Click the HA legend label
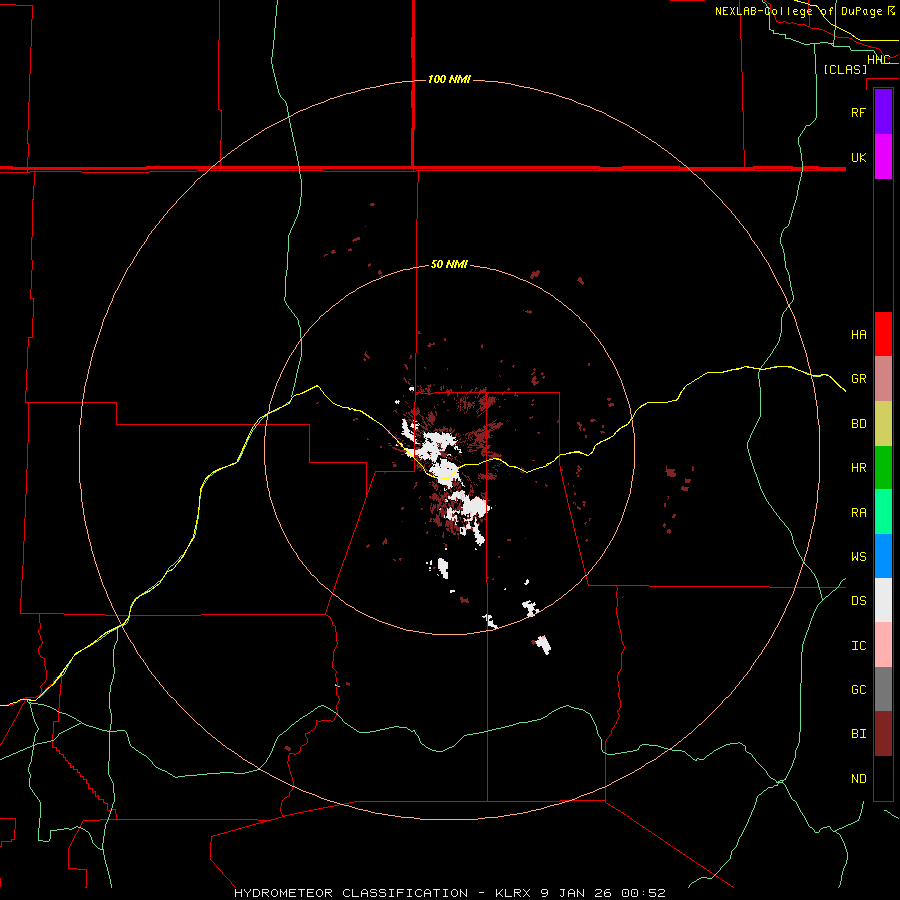Image resolution: width=900 pixels, height=900 pixels. tap(858, 335)
